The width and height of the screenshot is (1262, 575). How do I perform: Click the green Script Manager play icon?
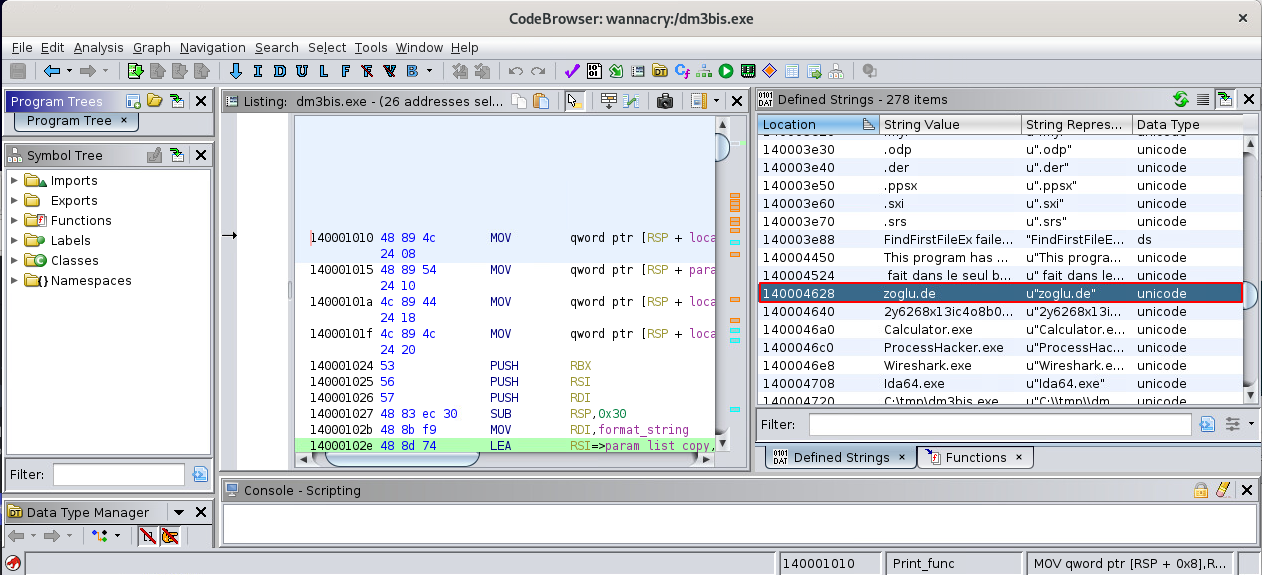click(x=725, y=71)
